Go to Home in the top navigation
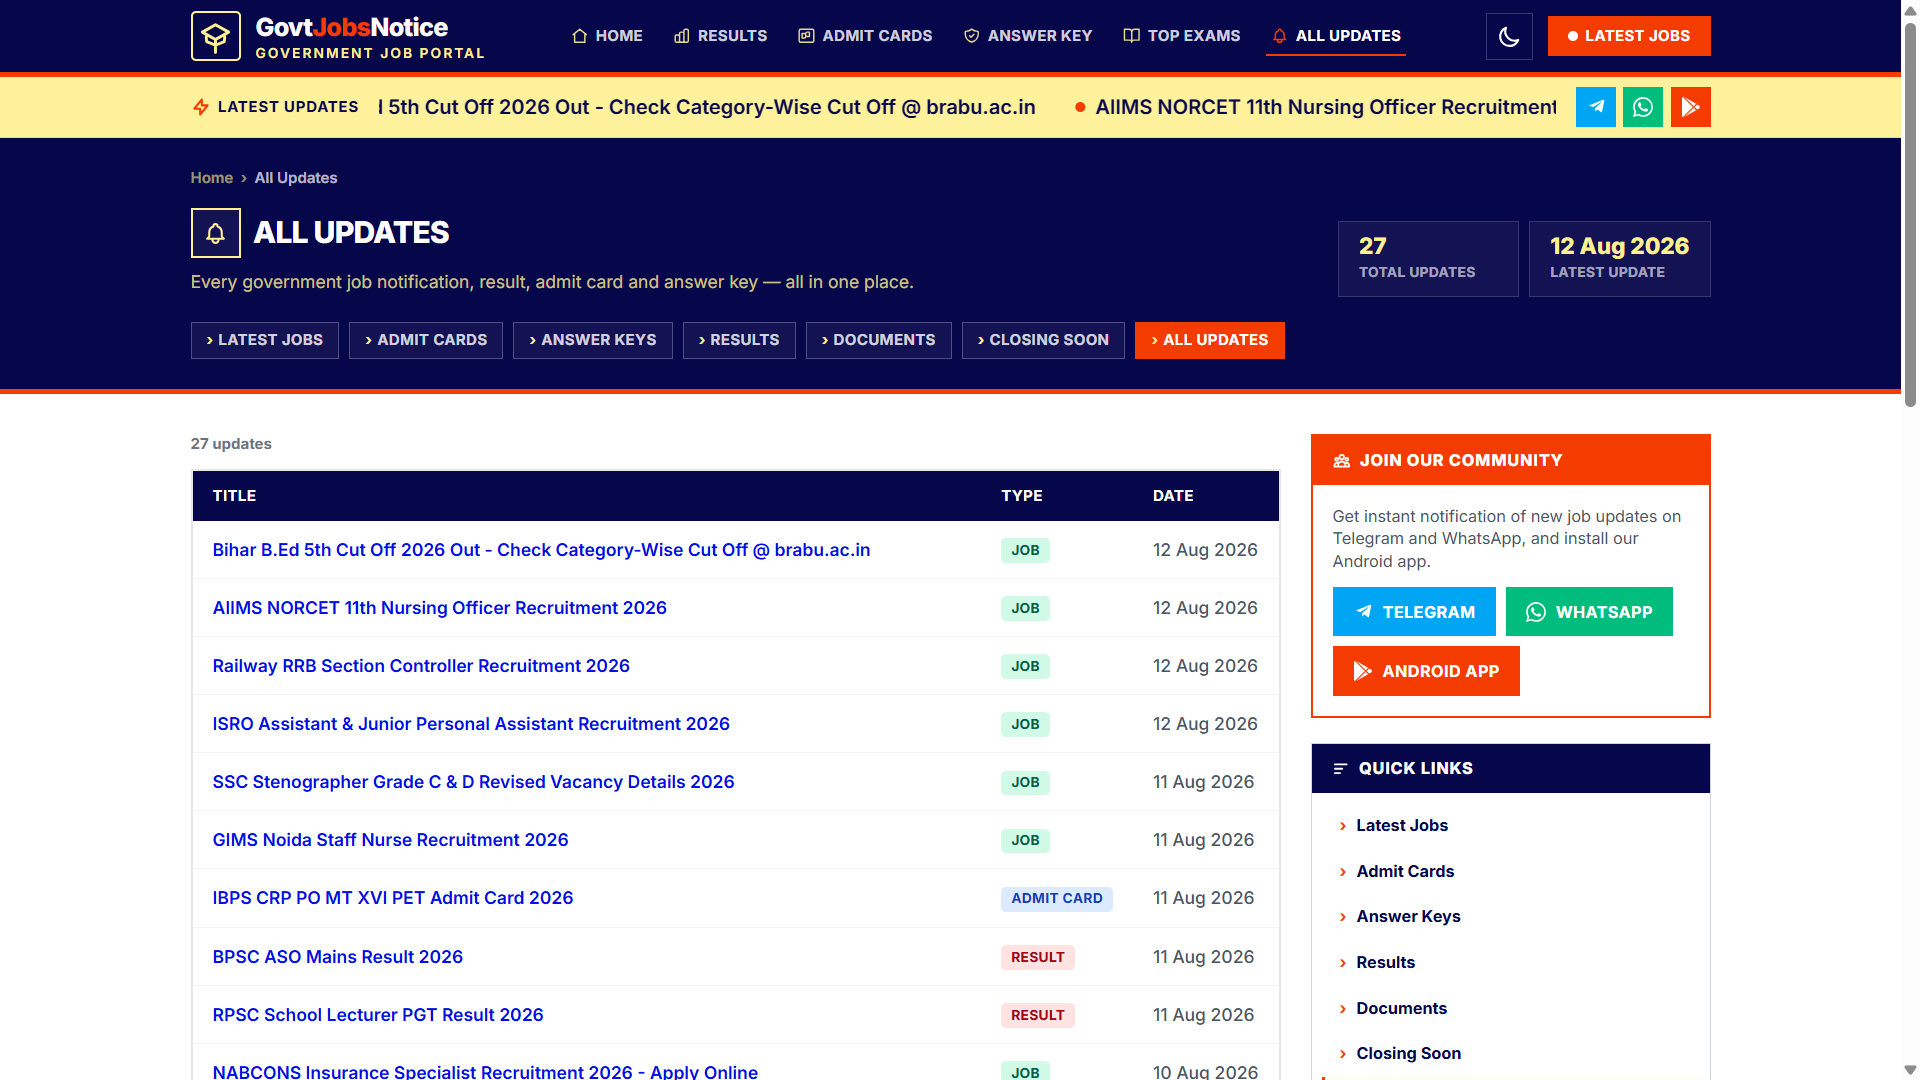 607,36
